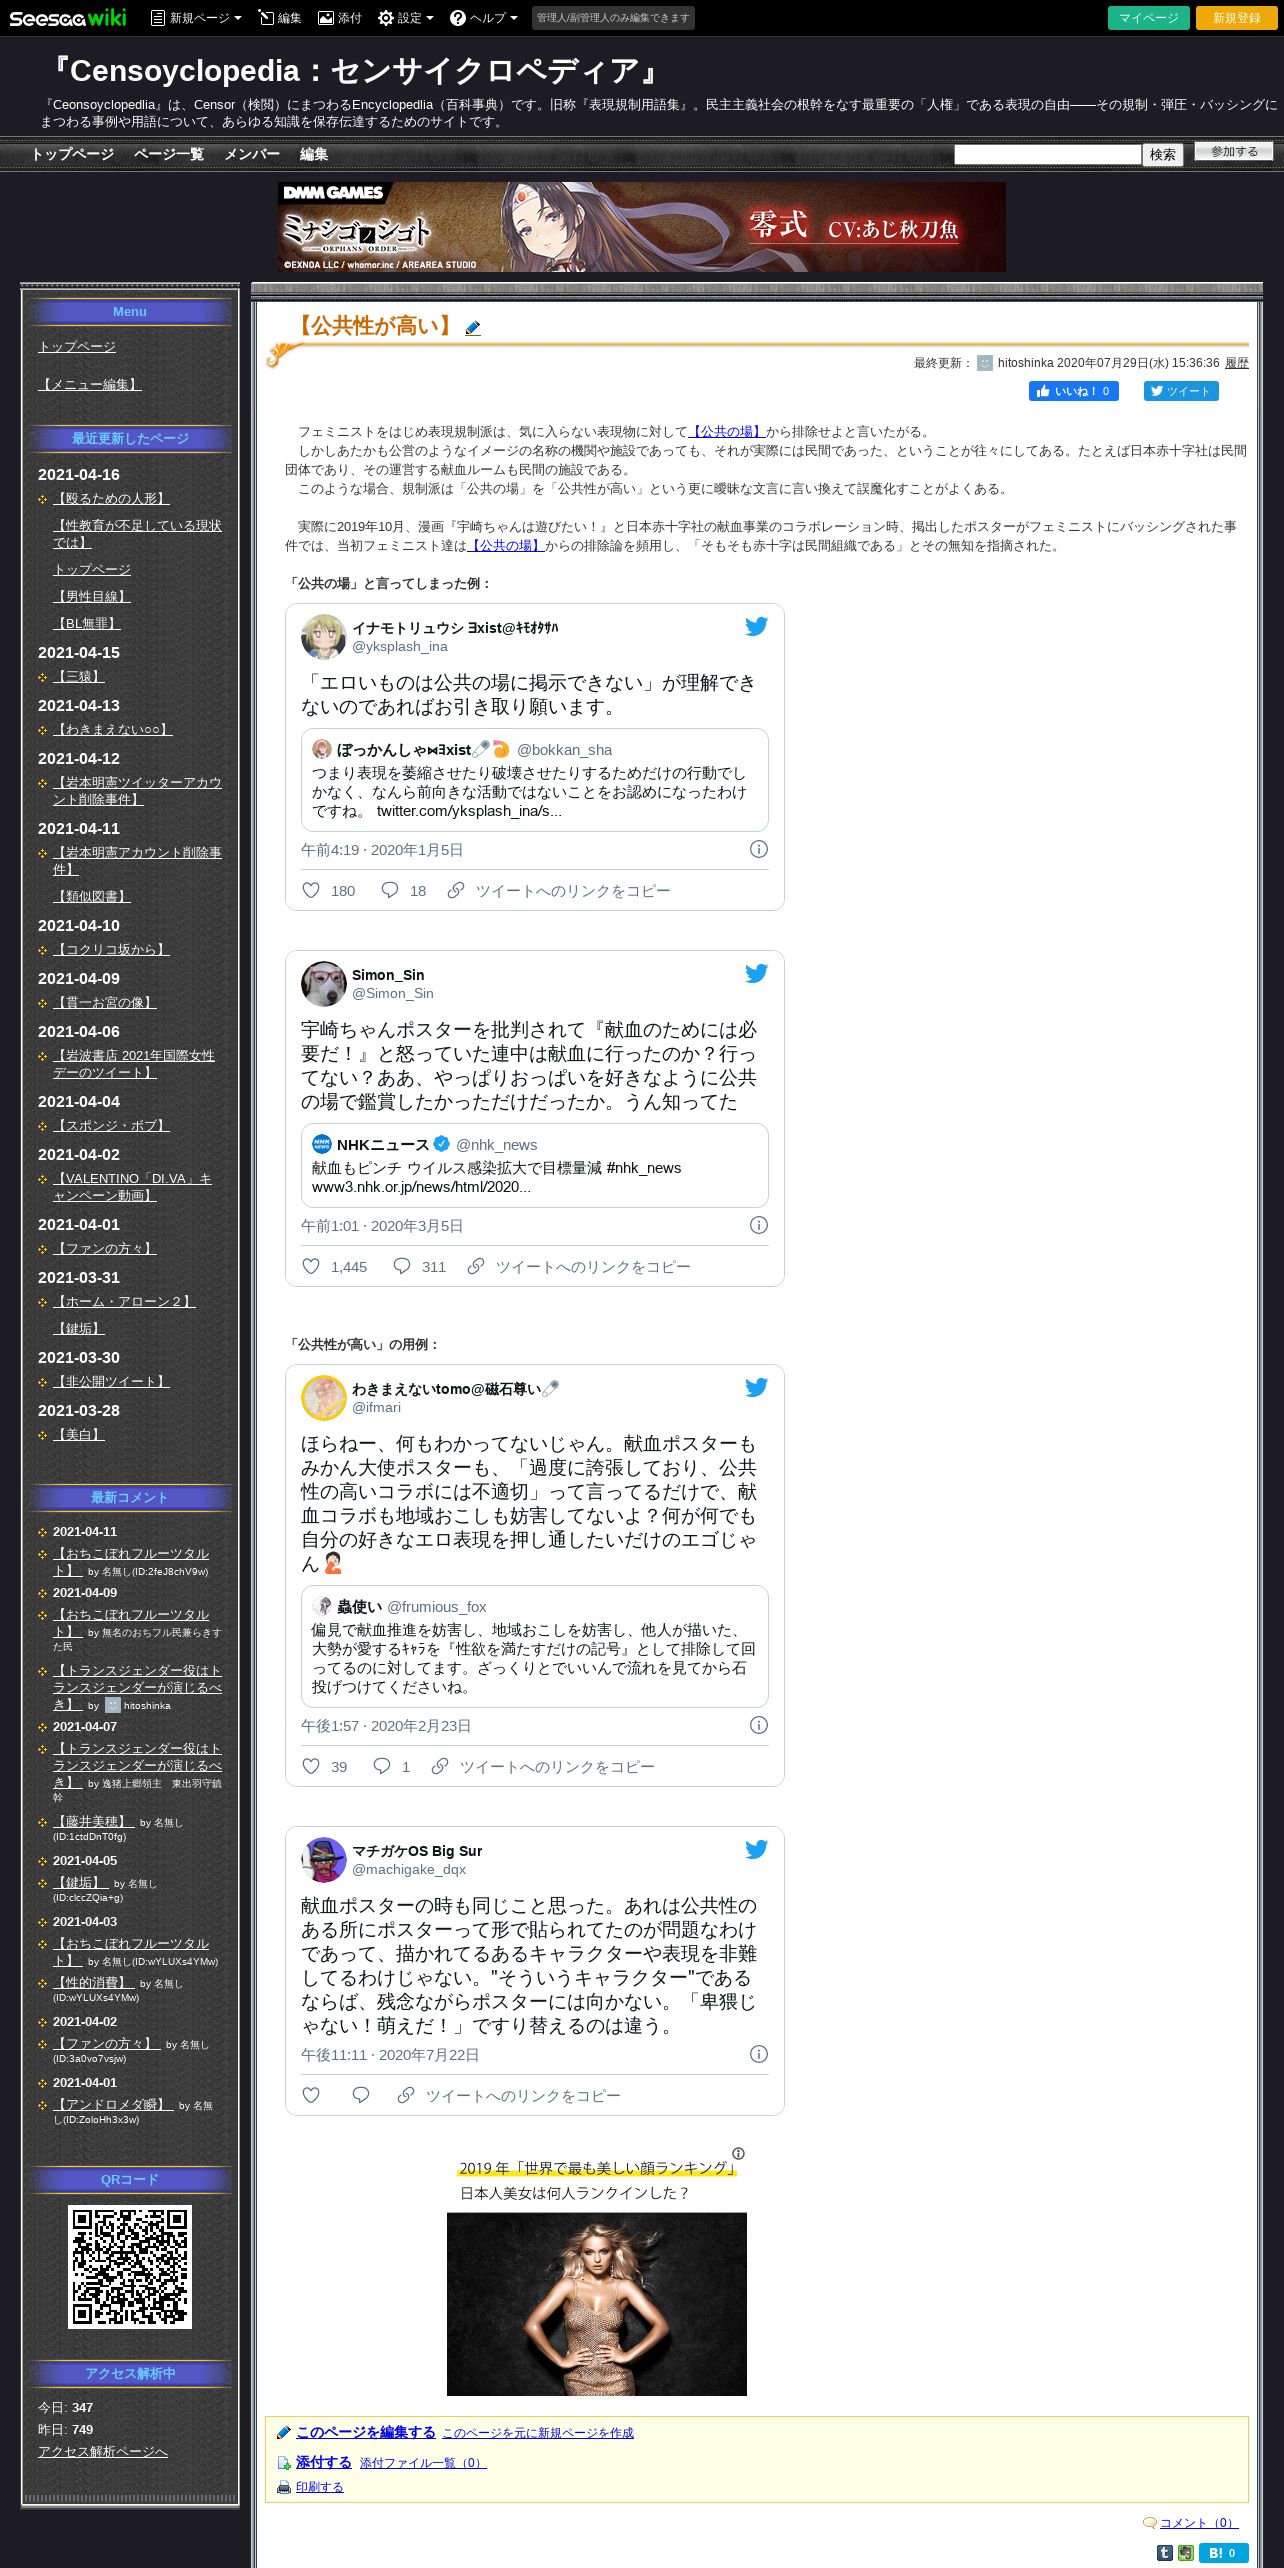Click the heart like icon showing 1,445

311,1266
